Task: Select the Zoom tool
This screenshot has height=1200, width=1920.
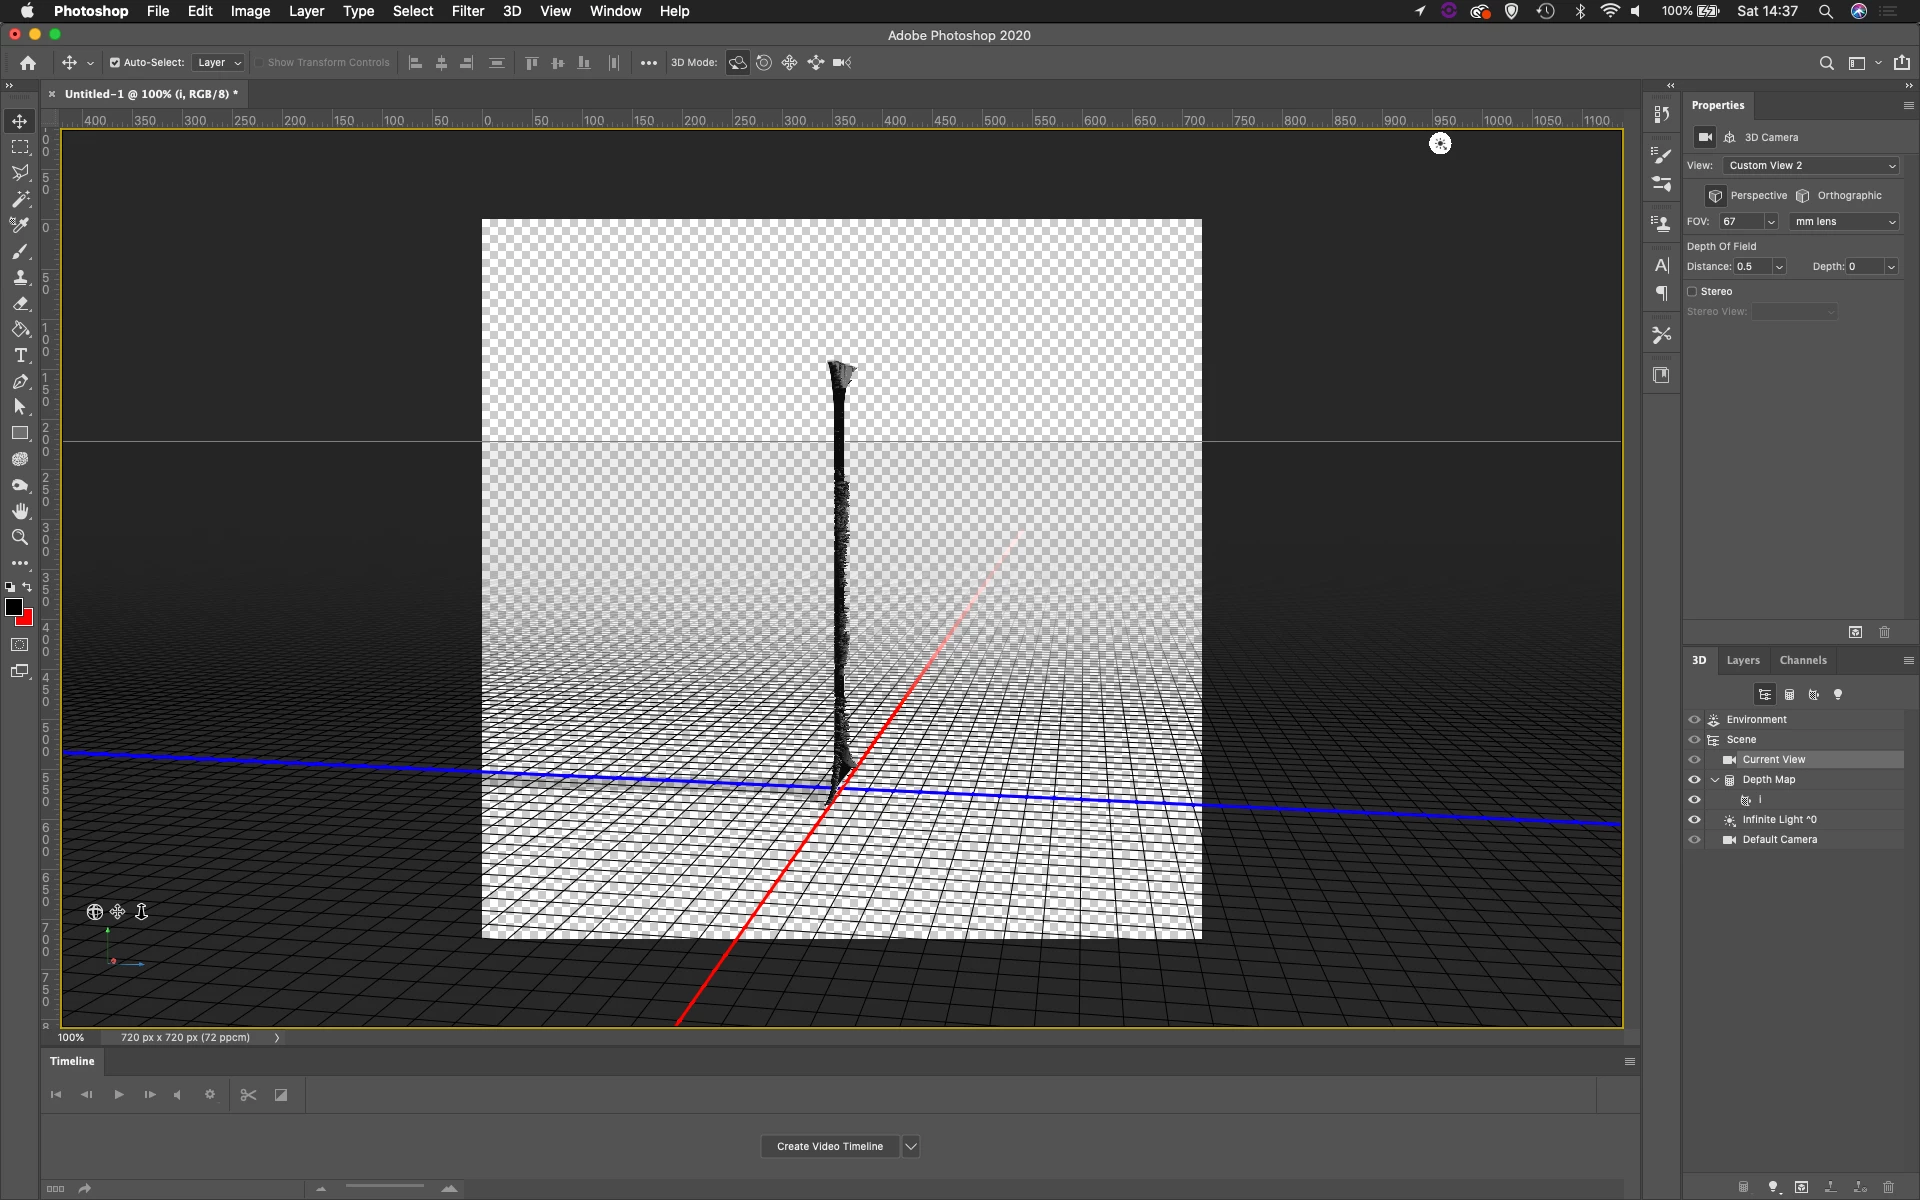Action: [20, 537]
